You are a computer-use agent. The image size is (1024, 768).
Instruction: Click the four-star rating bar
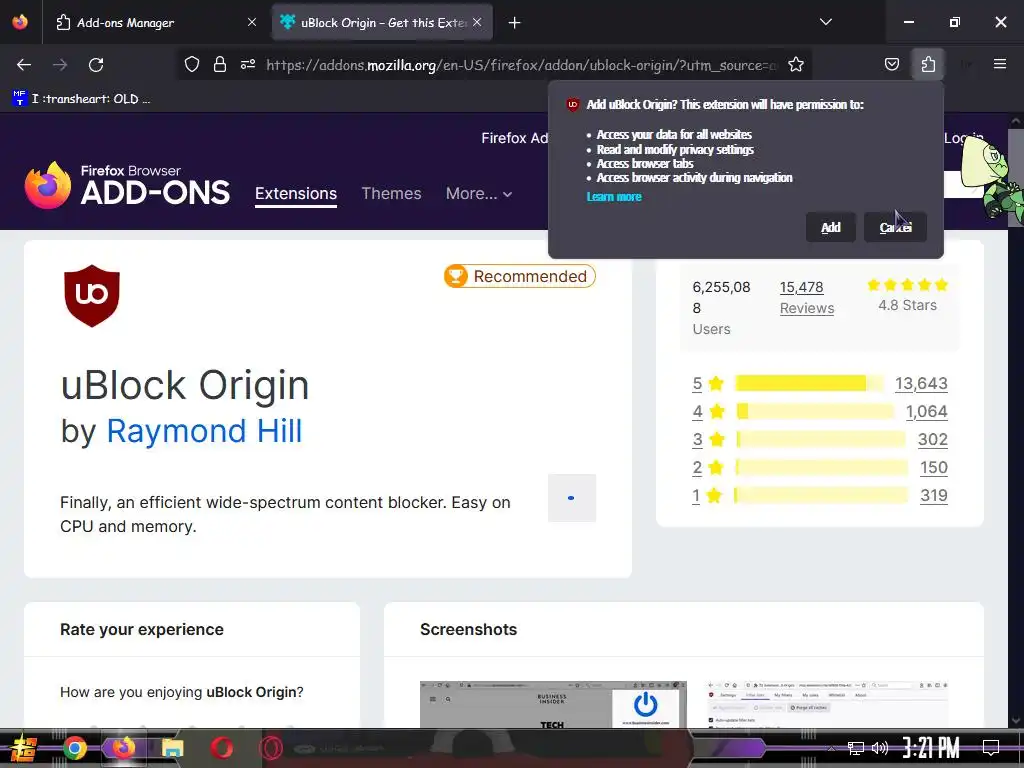pyautogui.click(x=815, y=411)
